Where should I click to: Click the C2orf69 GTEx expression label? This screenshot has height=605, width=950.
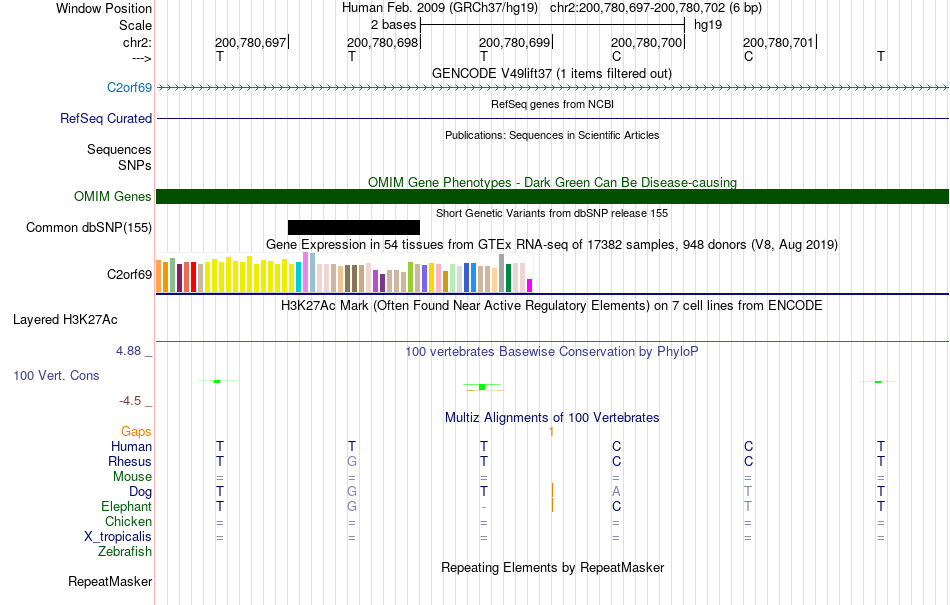tap(129, 274)
